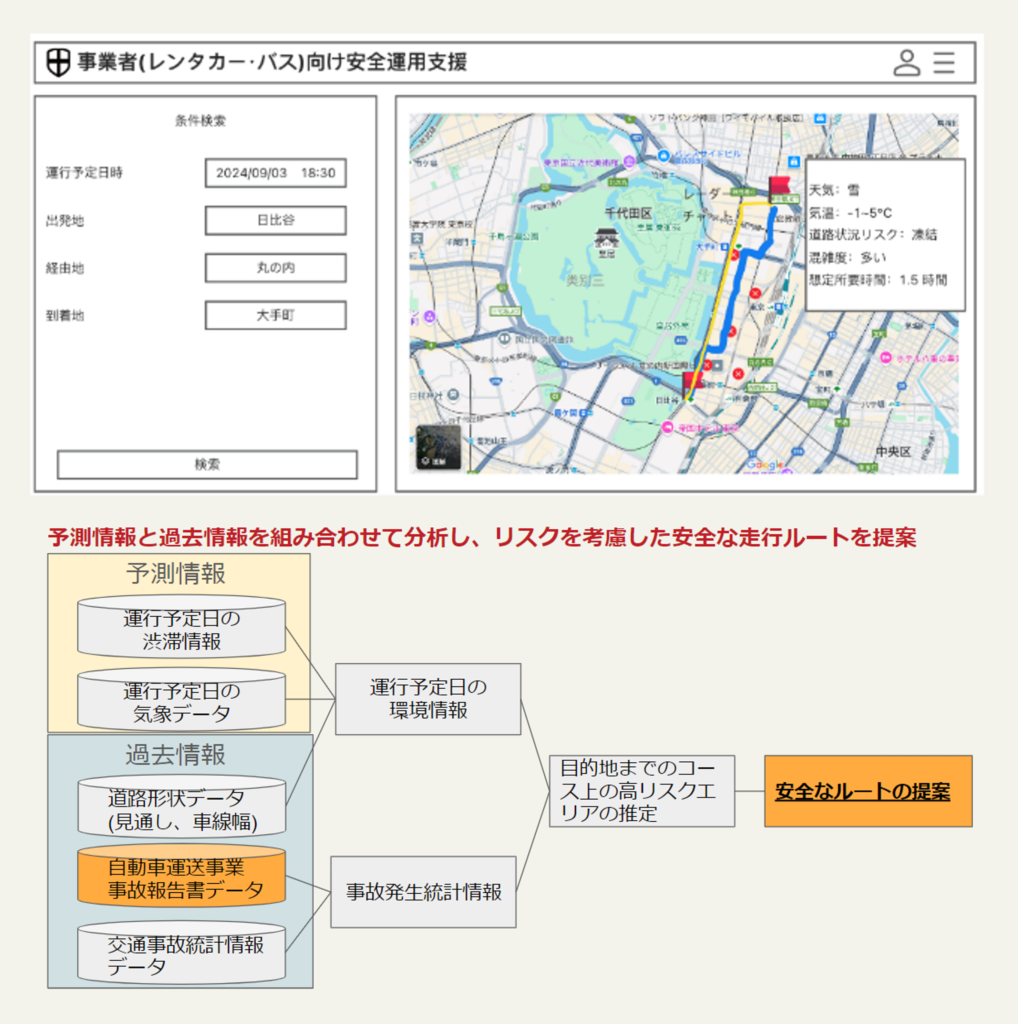Follow the 安全なルートの提案 link

863,792
